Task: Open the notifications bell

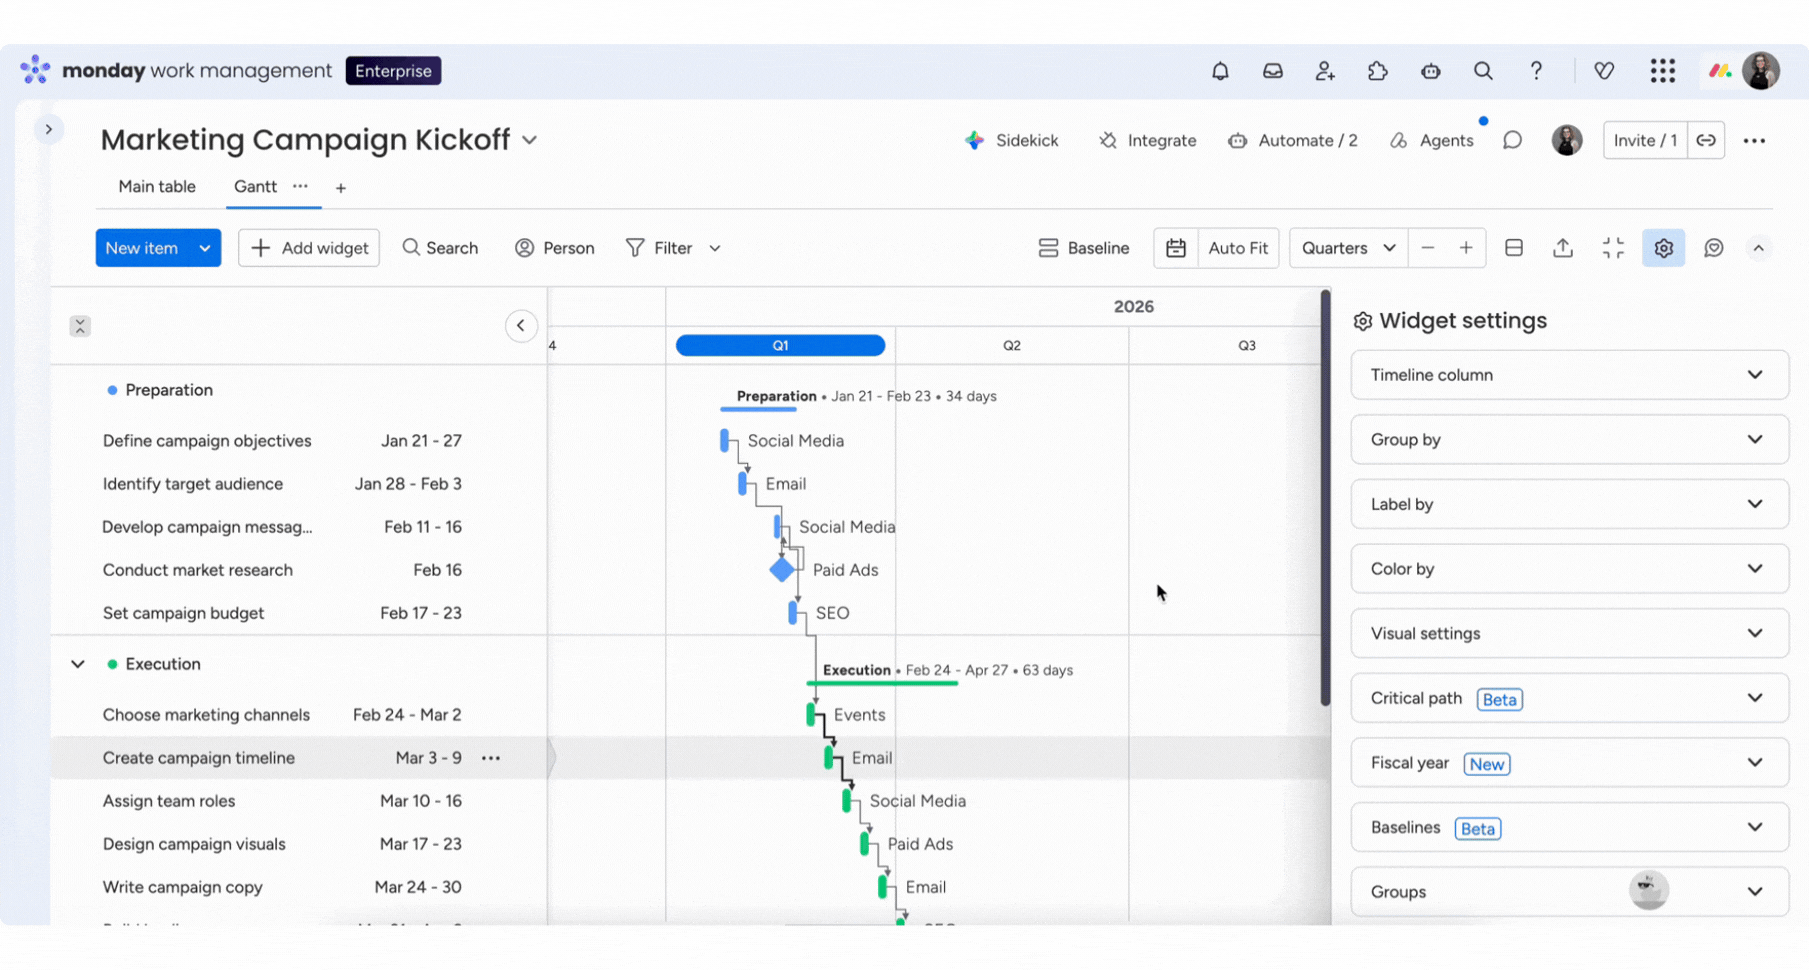Action: [1220, 71]
